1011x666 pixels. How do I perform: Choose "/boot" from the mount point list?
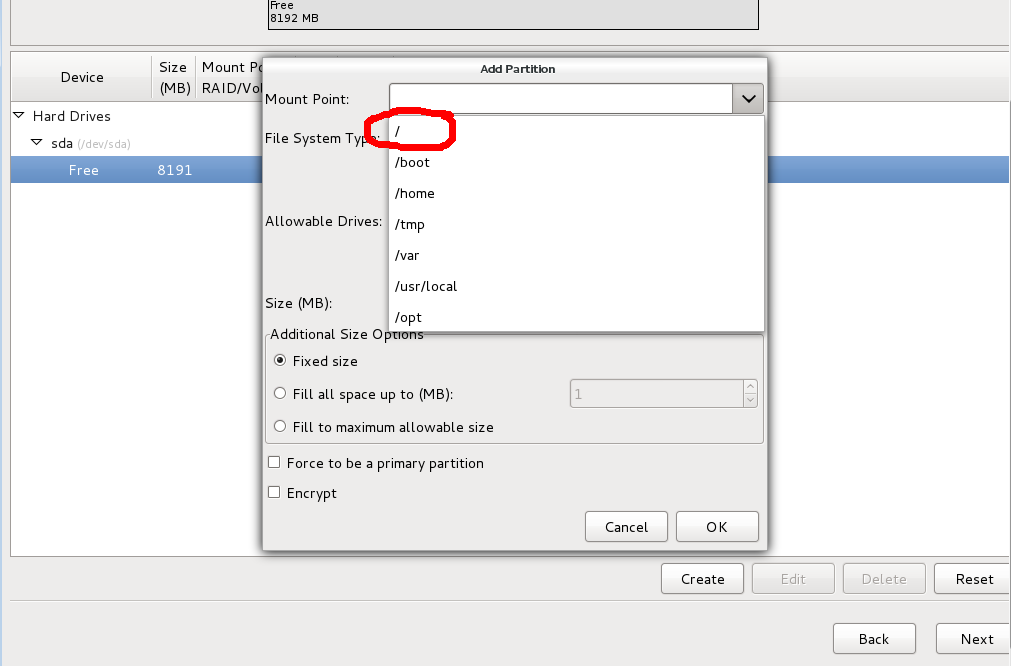pos(412,162)
